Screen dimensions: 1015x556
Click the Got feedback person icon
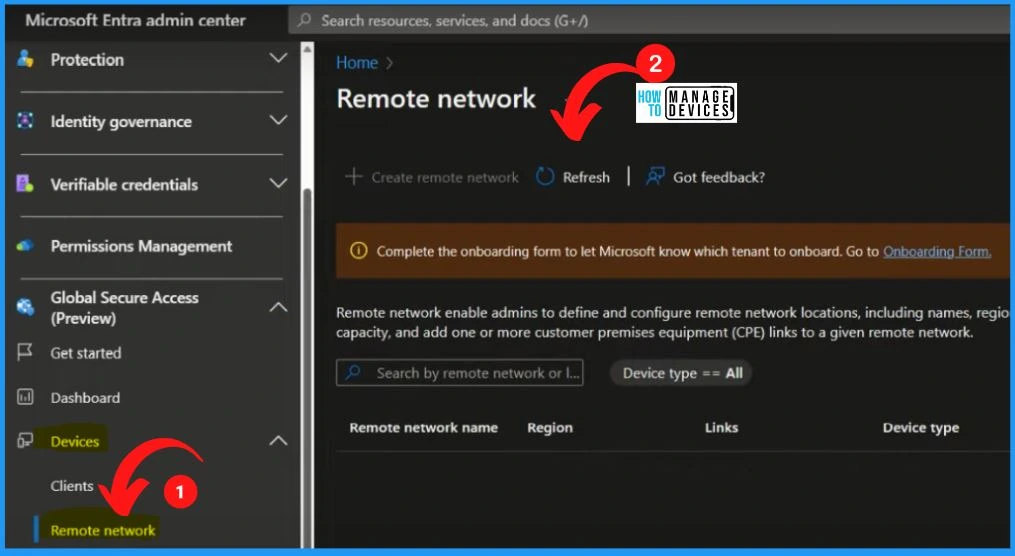pyautogui.click(x=655, y=177)
